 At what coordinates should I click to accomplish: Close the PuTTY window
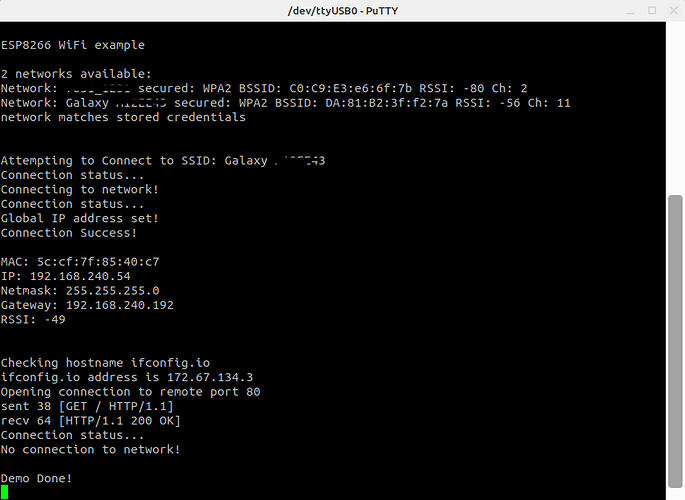(x=674, y=10)
